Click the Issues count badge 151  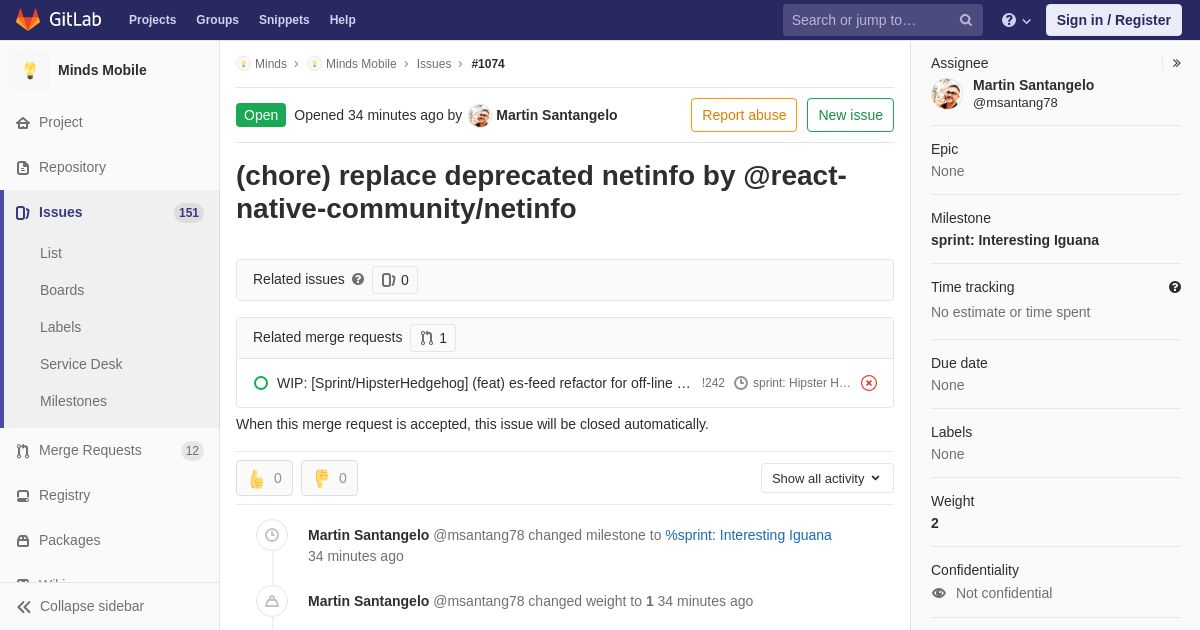tap(189, 213)
